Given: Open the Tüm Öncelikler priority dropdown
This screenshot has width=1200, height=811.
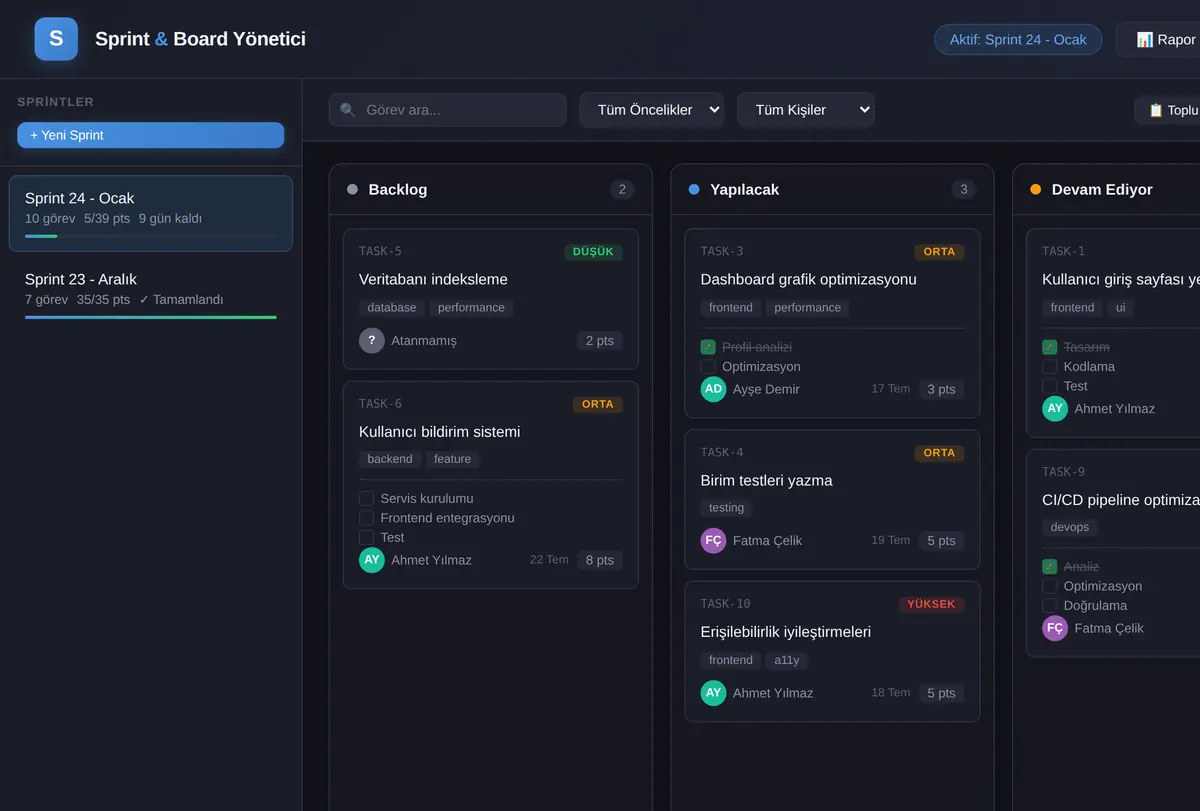Looking at the screenshot, I should coord(652,110).
